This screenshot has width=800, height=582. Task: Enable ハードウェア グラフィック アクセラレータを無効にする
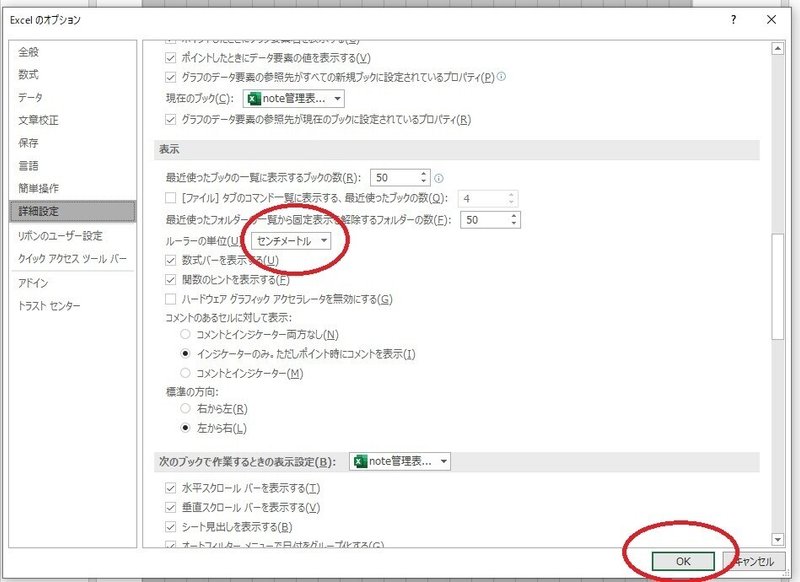coord(170,299)
